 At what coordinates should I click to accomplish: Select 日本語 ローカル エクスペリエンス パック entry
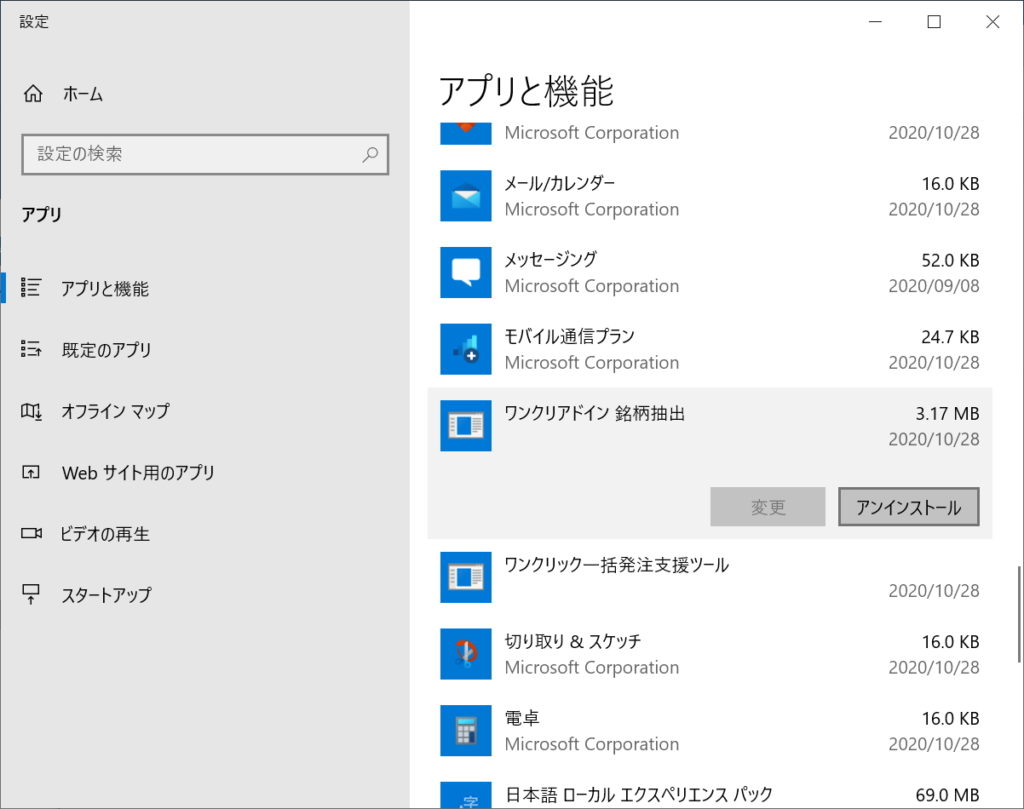coord(710,789)
